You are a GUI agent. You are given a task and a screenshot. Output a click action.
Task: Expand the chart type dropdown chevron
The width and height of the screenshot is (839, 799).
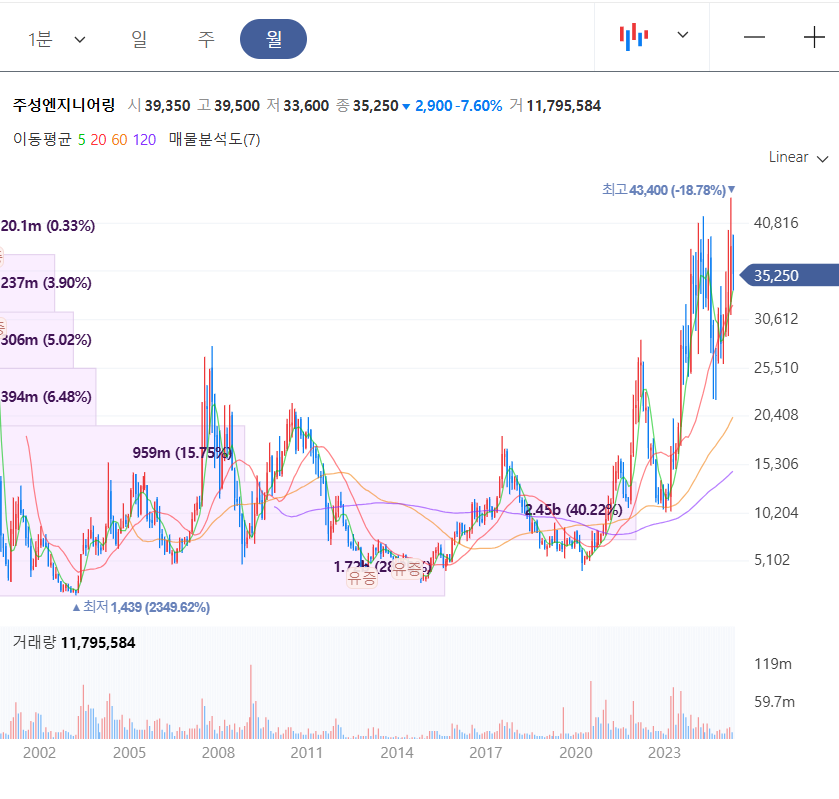(683, 35)
